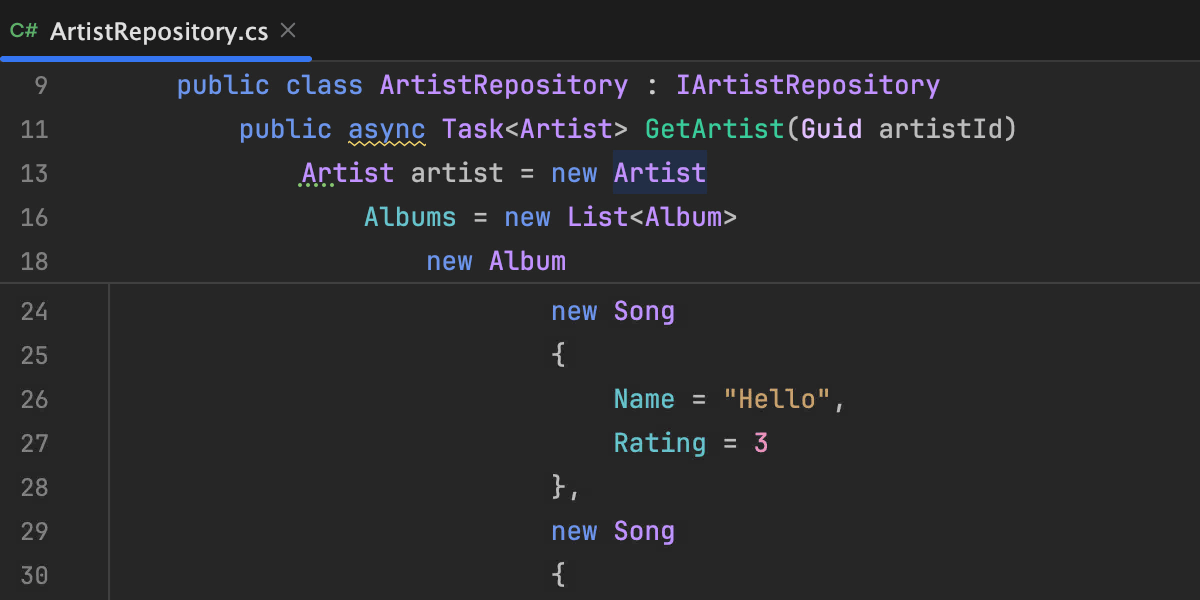Click line number 11 in the gutter
This screenshot has height=600, width=1200.
click(x=34, y=130)
